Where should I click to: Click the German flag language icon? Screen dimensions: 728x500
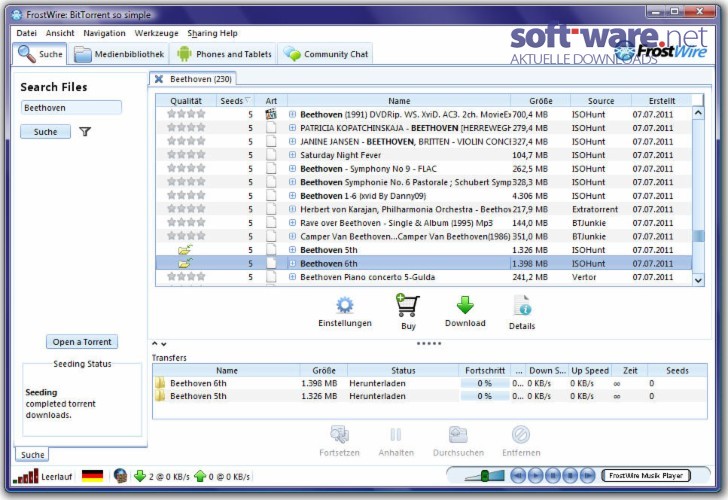(92, 476)
